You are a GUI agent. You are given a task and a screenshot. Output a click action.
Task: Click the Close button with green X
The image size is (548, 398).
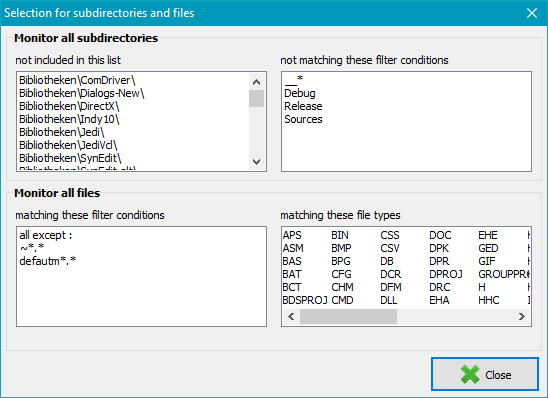click(x=485, y=374)
